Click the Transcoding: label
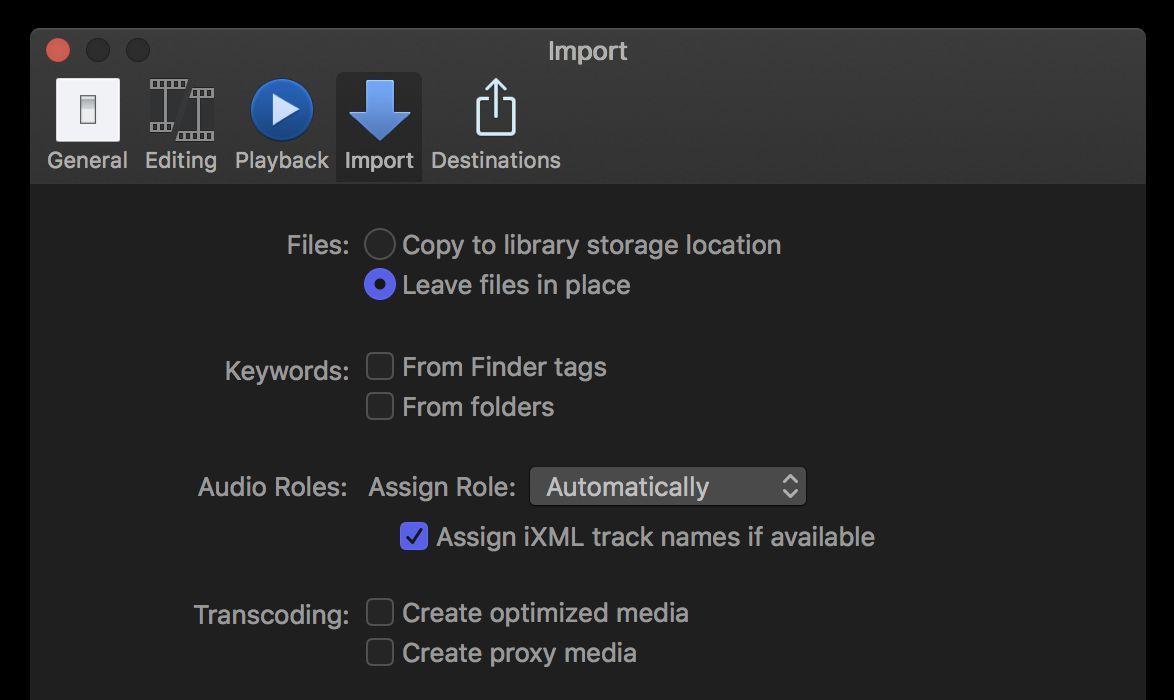The image size is (1174, 700). coord(272,615)
